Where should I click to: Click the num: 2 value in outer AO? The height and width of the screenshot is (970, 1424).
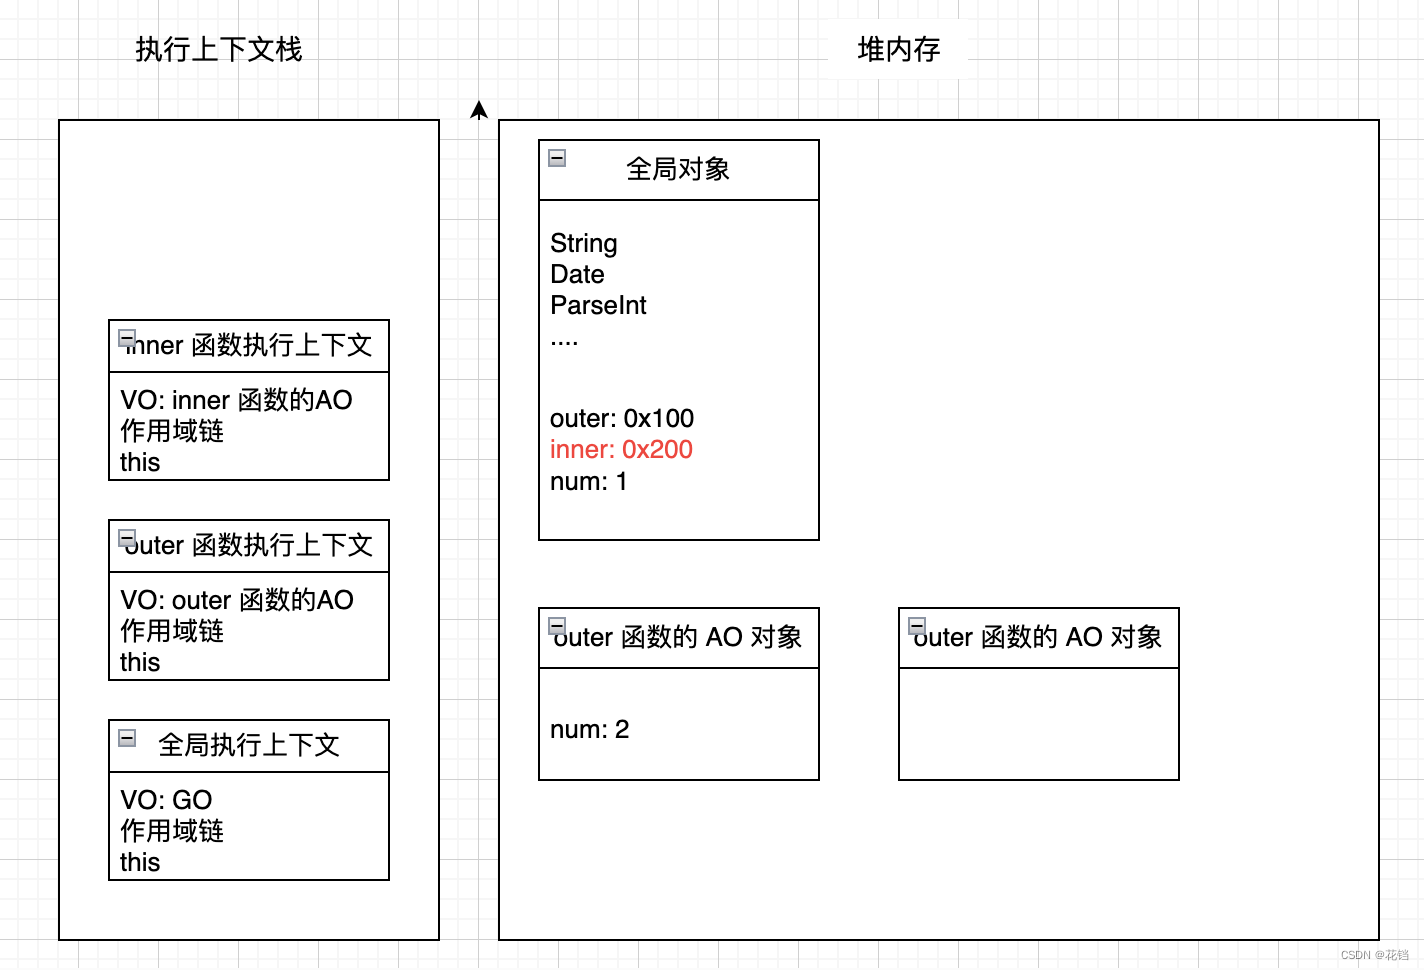pyautogui.click(x=590, y=729)
